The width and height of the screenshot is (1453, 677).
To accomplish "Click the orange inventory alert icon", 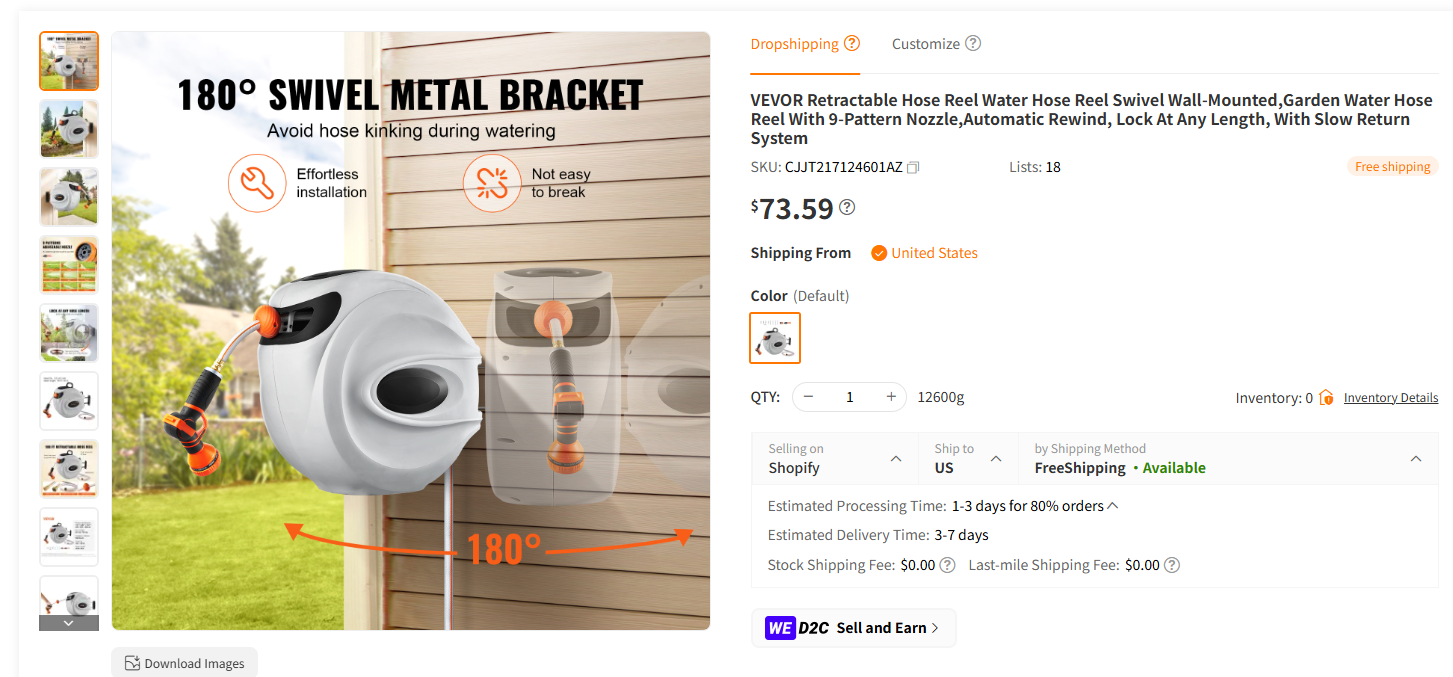I will click(1326, 397).
